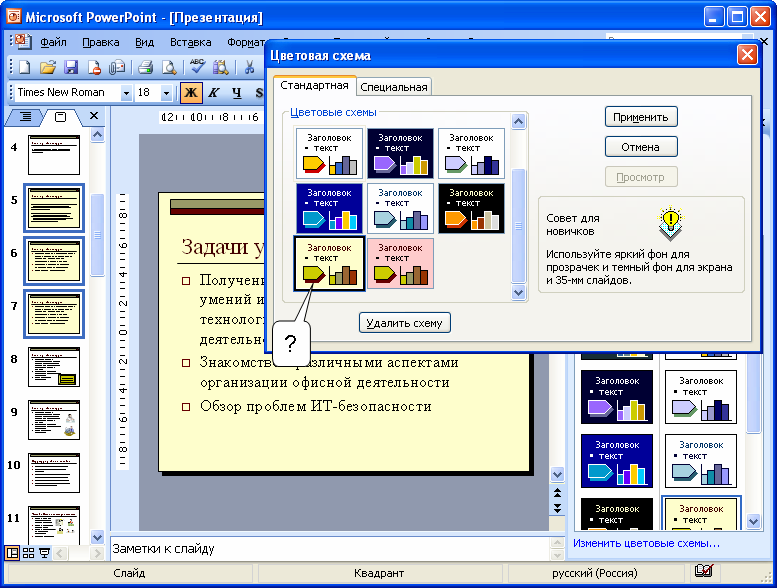Select slide 10 thumbnail
Screen dimensions: 777x588
pos(54,473)
